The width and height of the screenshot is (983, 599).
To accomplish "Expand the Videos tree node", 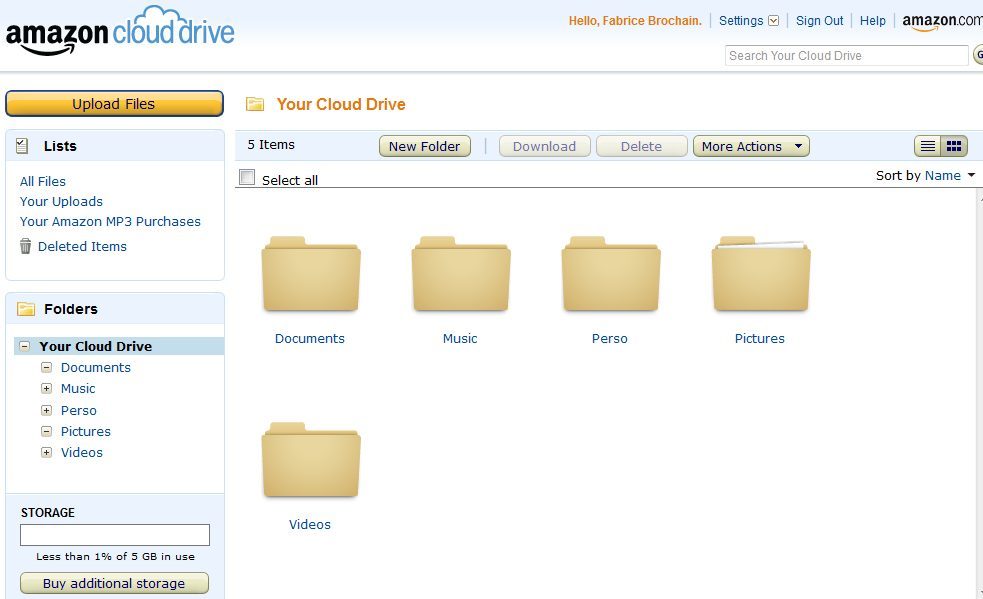I will [46, 453].
